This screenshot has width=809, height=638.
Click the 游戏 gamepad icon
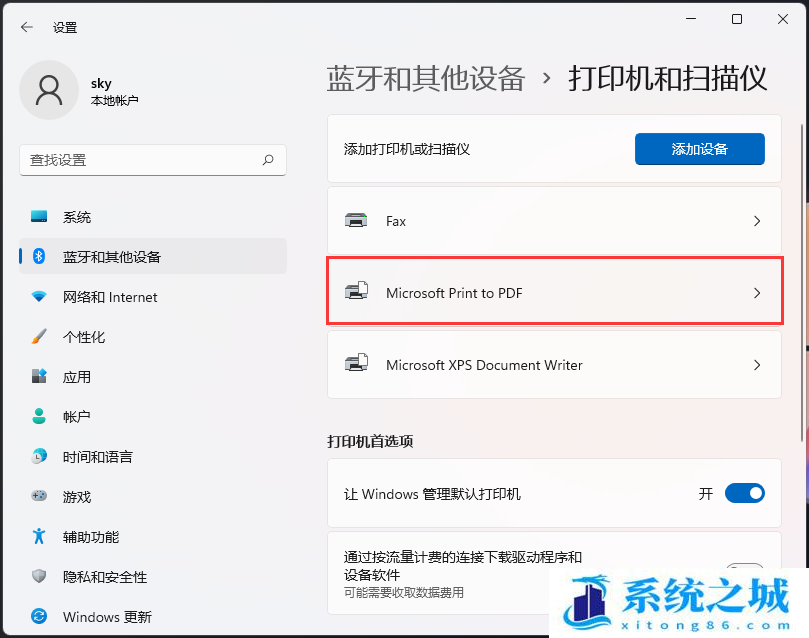click(x=39, y=496)
